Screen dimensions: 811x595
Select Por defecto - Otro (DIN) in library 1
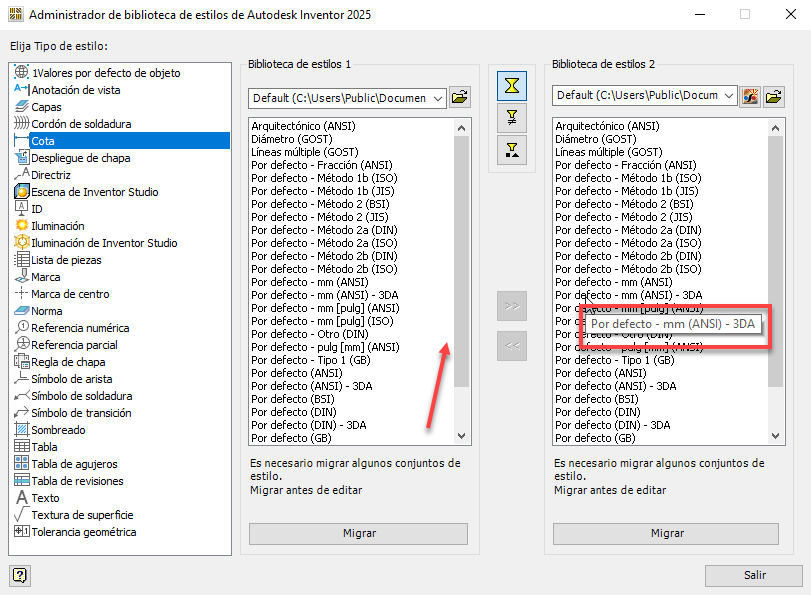point(310,334)
